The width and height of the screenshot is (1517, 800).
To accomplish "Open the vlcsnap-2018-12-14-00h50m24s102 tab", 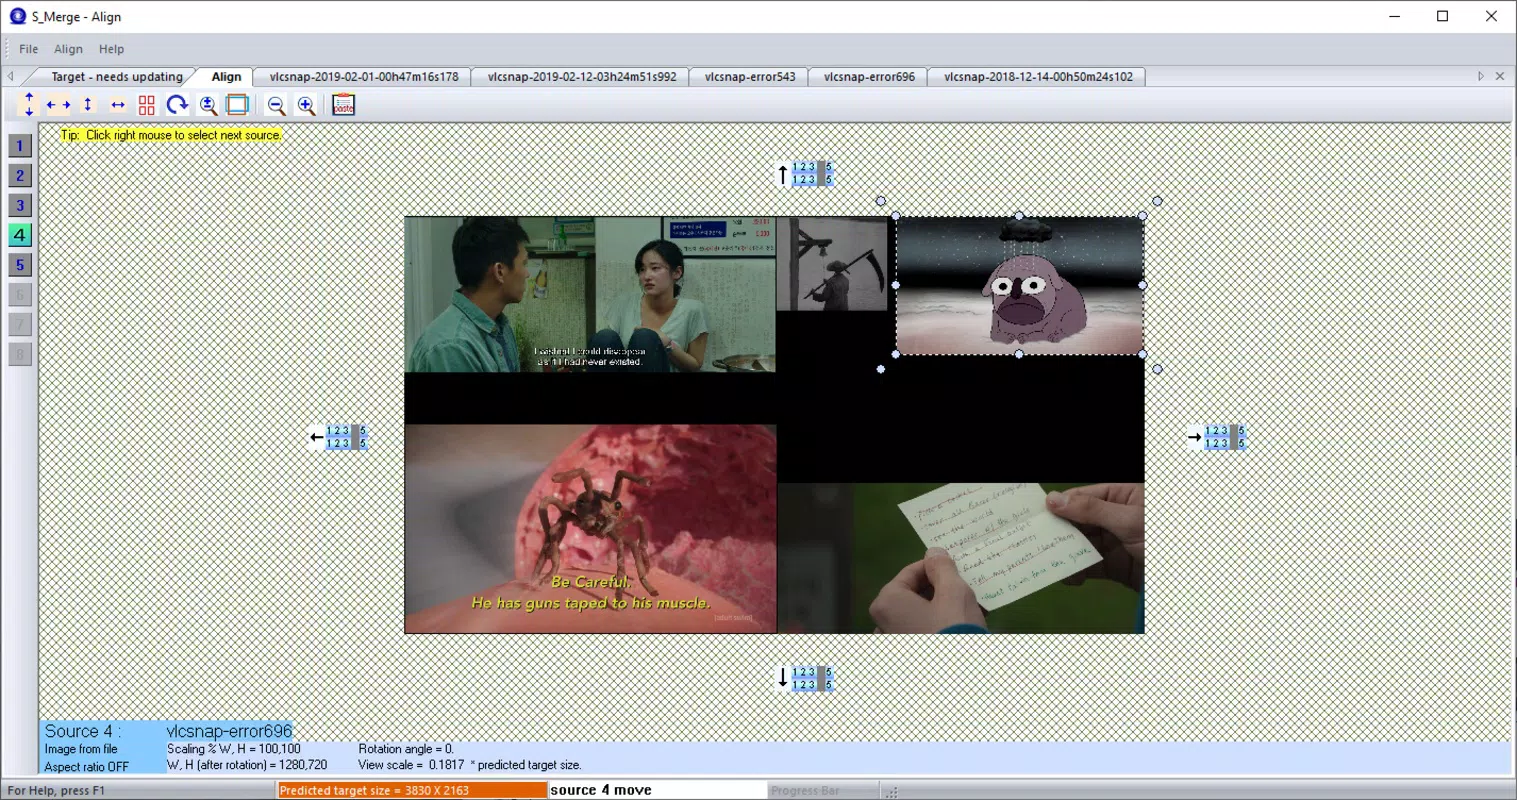I will point(1038,76).
